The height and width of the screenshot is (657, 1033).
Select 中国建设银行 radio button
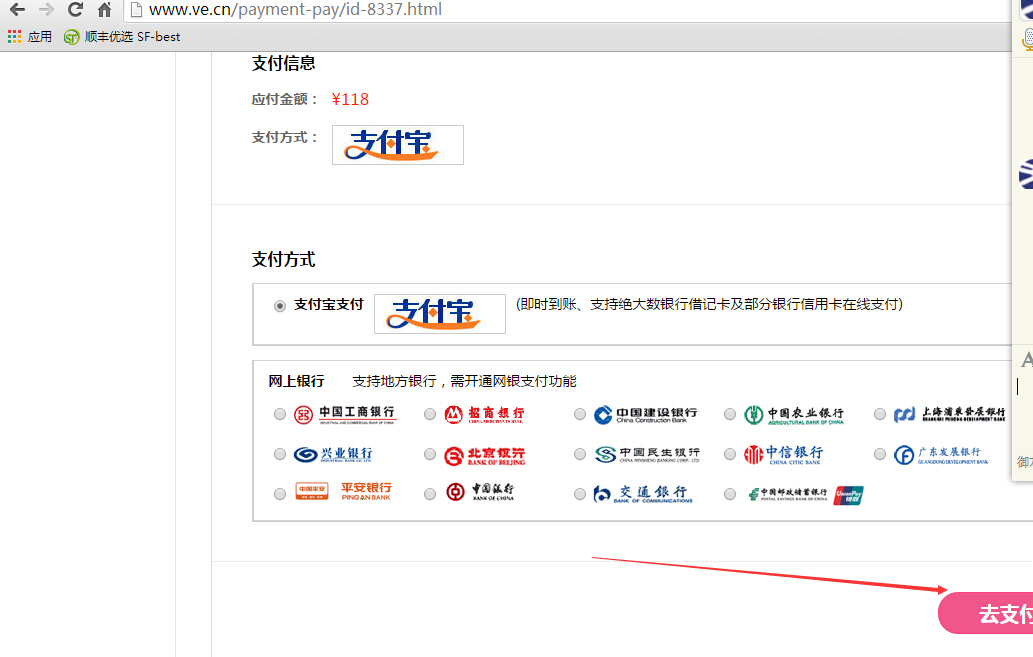tap(580, 414)
